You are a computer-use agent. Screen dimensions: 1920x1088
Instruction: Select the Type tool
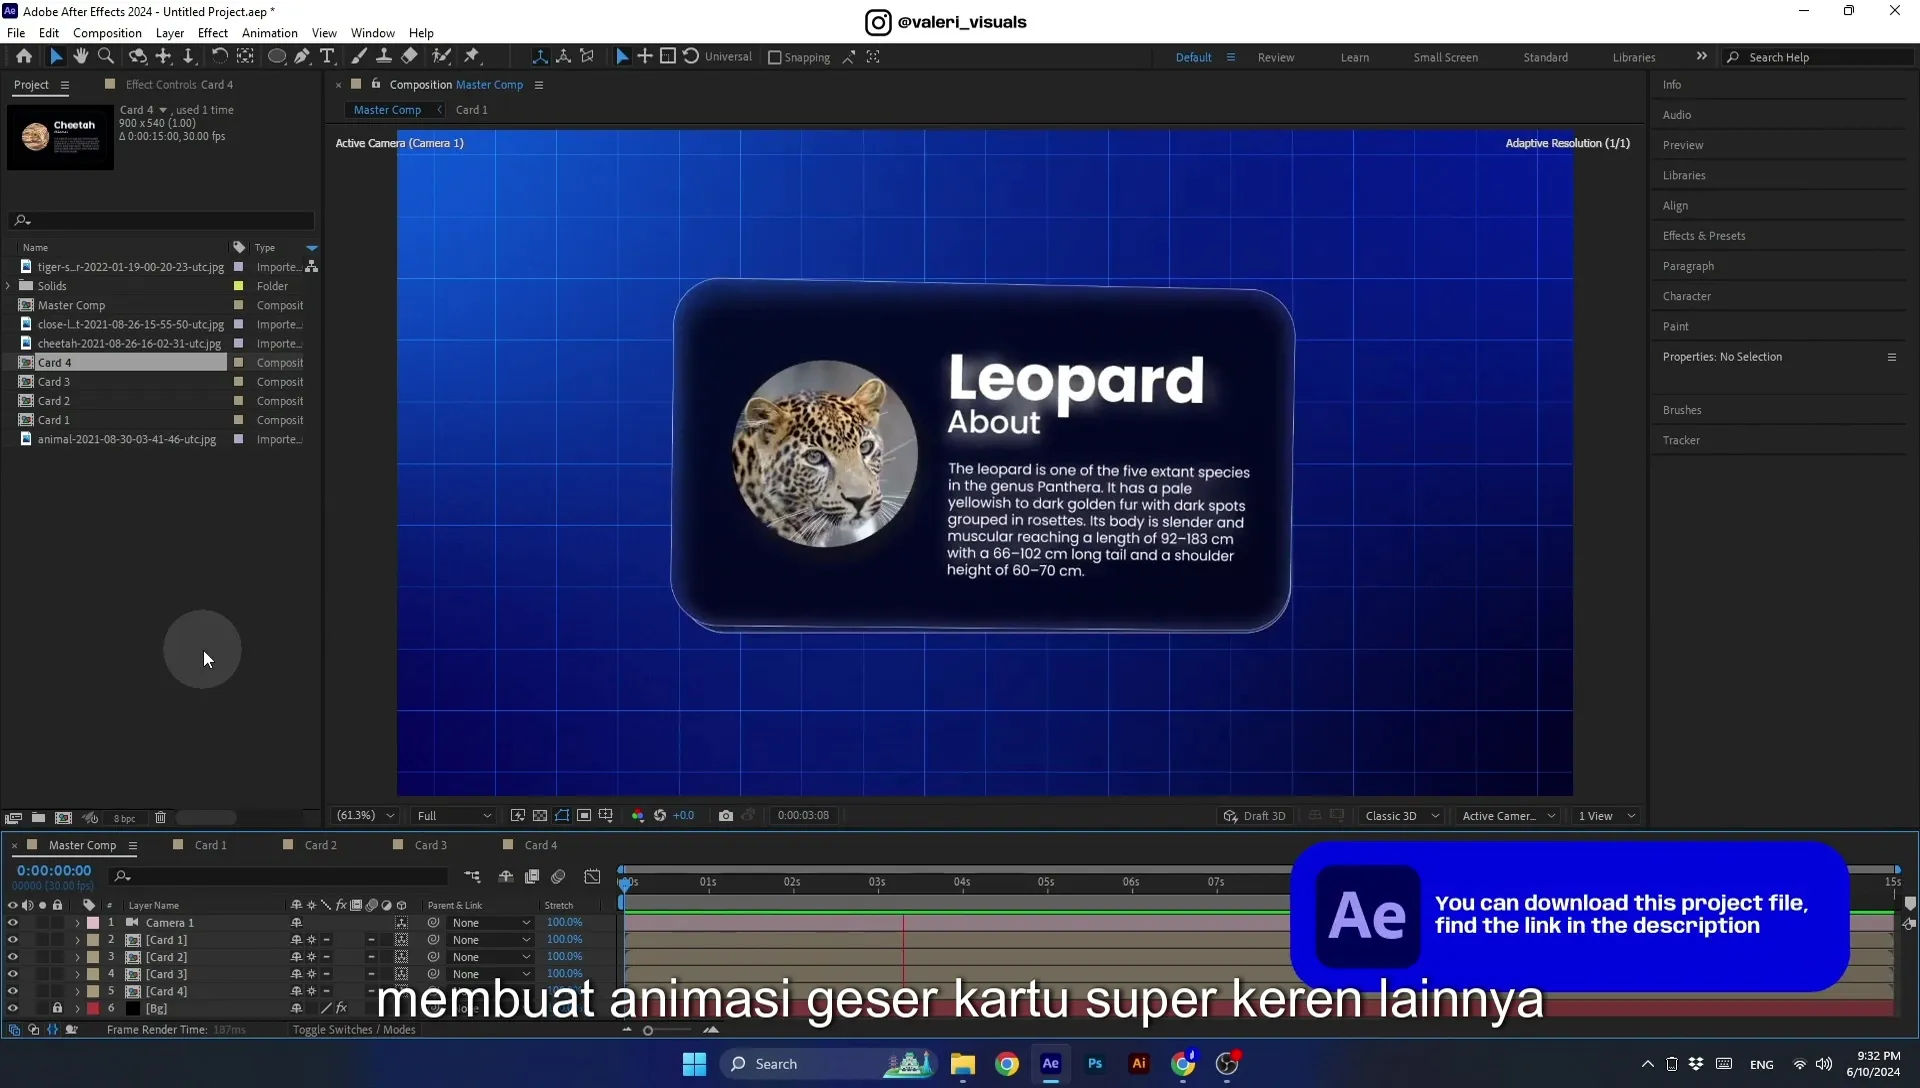pyautogui.click(x=327, y=57)
